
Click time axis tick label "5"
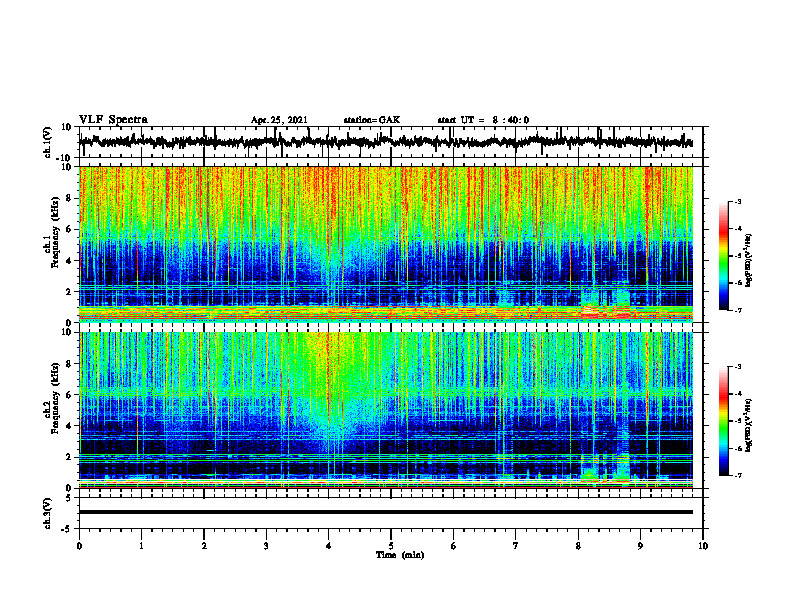tap(391, 546)
